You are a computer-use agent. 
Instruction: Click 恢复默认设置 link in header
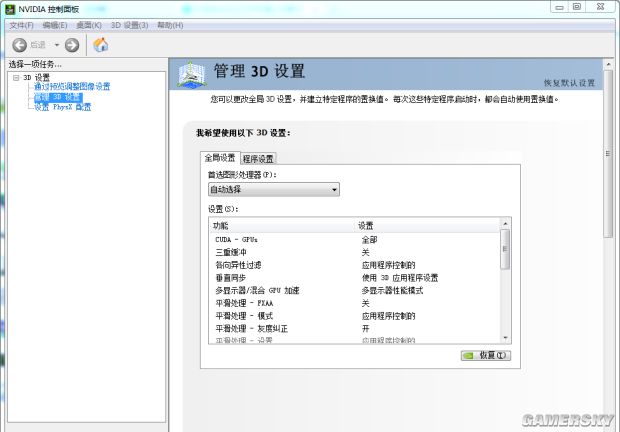pyautogui.click(x=569, y=83)
